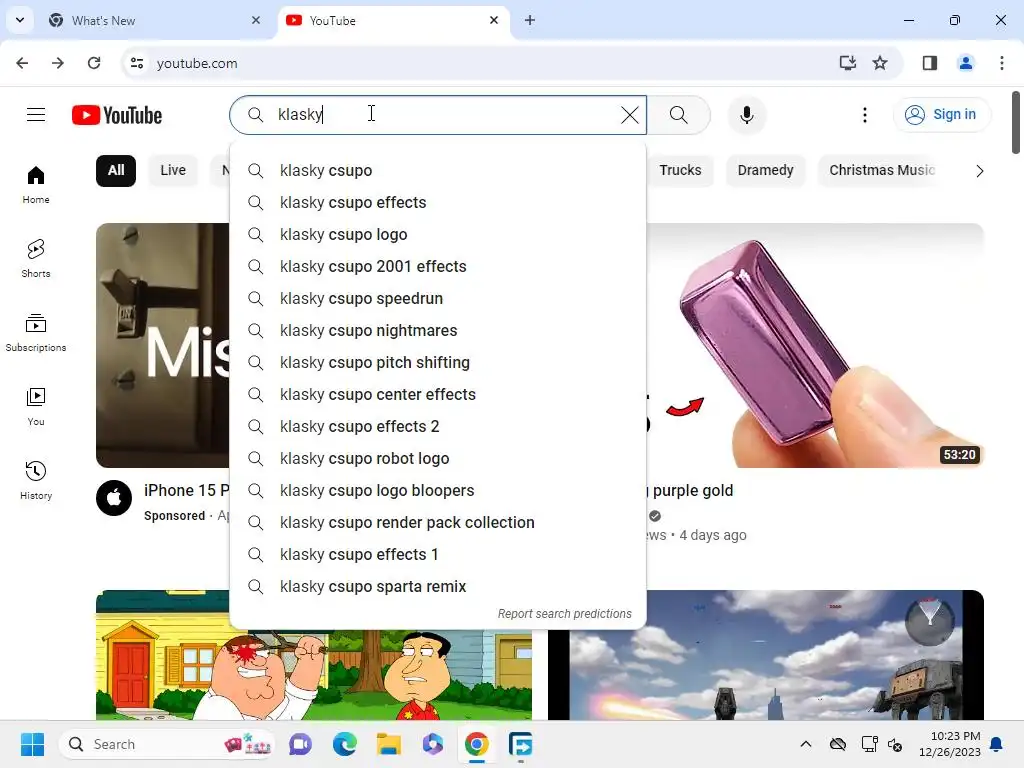Show hidden system tray icons
The image size is (1024, 768).
click(806, 744)
